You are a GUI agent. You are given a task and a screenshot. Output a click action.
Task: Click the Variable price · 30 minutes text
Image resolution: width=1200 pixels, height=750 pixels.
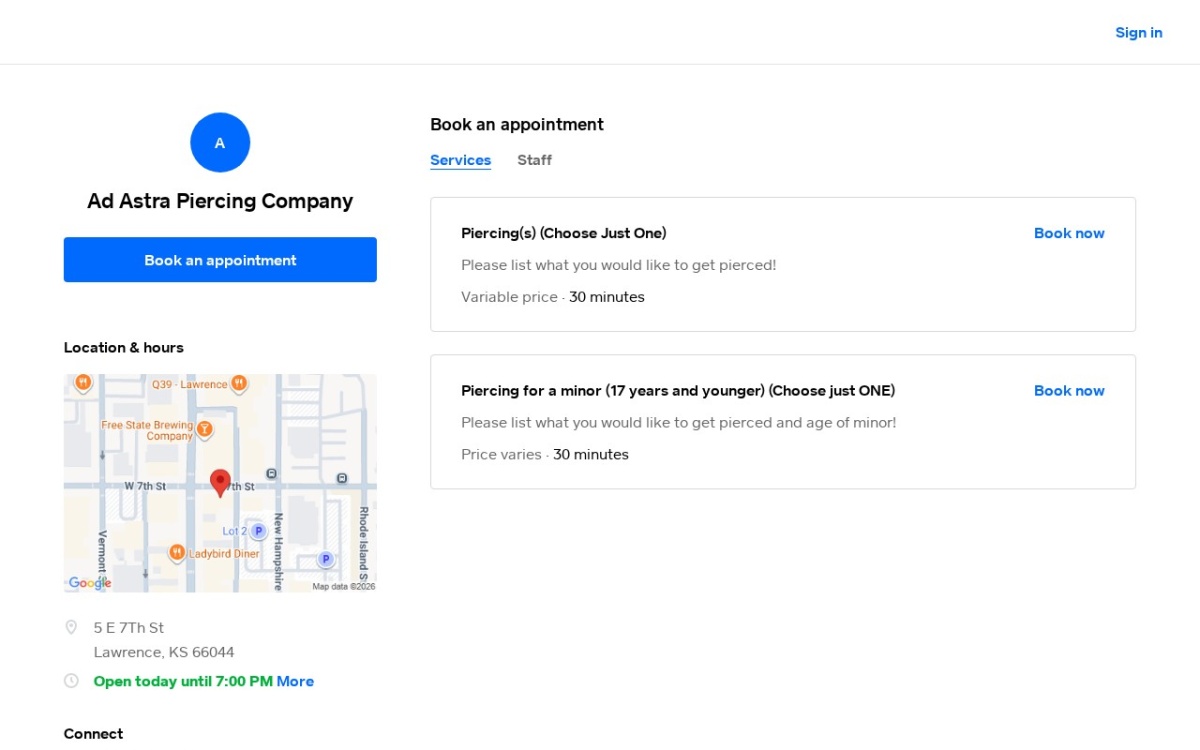click(x=553, y=297)
